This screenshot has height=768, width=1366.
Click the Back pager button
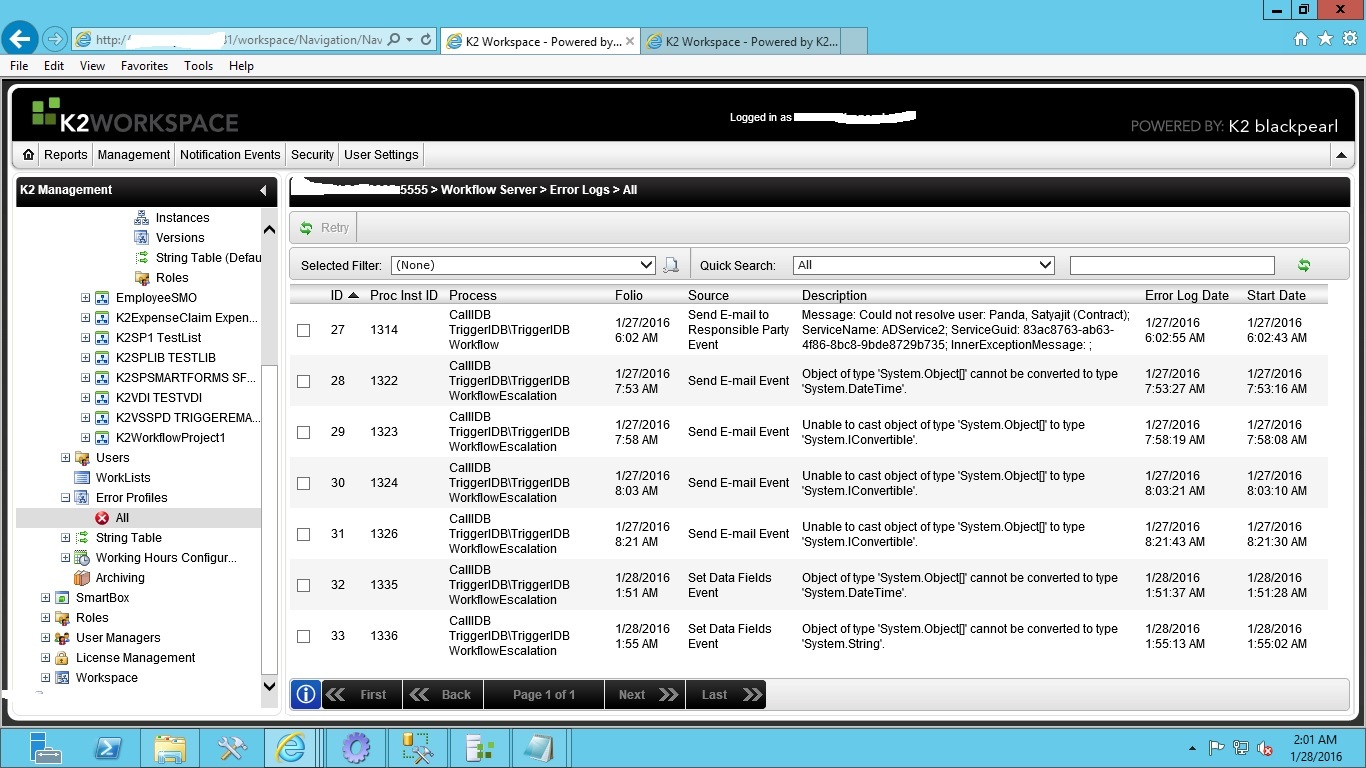click(443, 694)
